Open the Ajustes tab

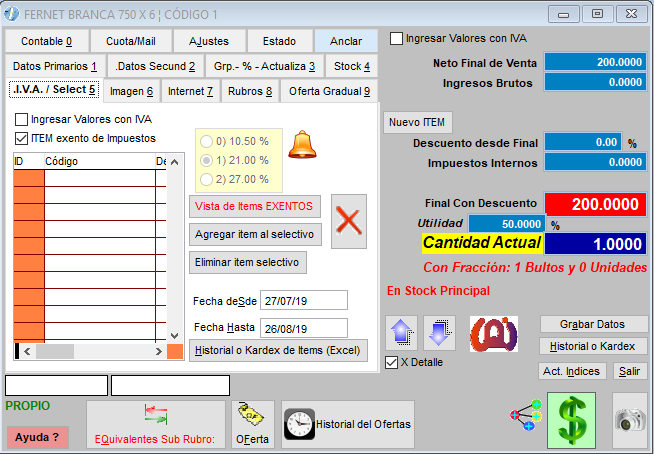coord(209,41)
